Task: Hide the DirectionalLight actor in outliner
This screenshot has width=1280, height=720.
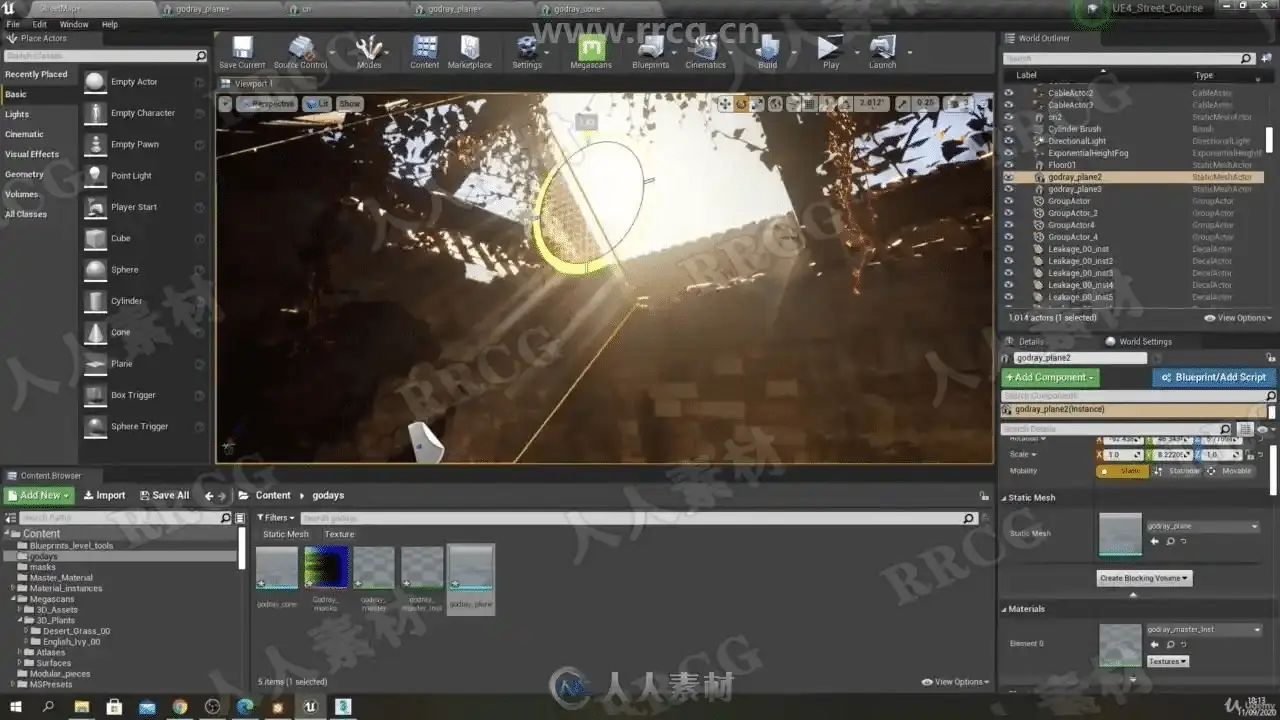Action: click(1008, 141)
